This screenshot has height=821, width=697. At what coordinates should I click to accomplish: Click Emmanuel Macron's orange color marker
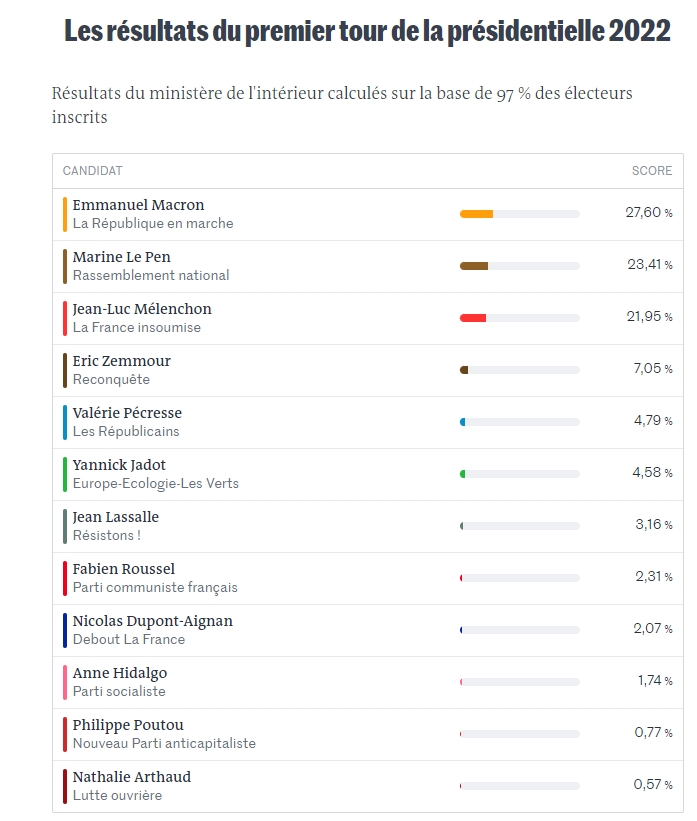pos(65,214)
